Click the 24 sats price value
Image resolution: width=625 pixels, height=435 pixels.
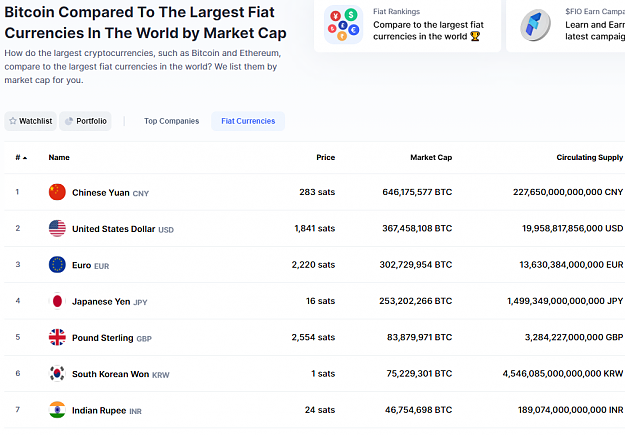320,410
